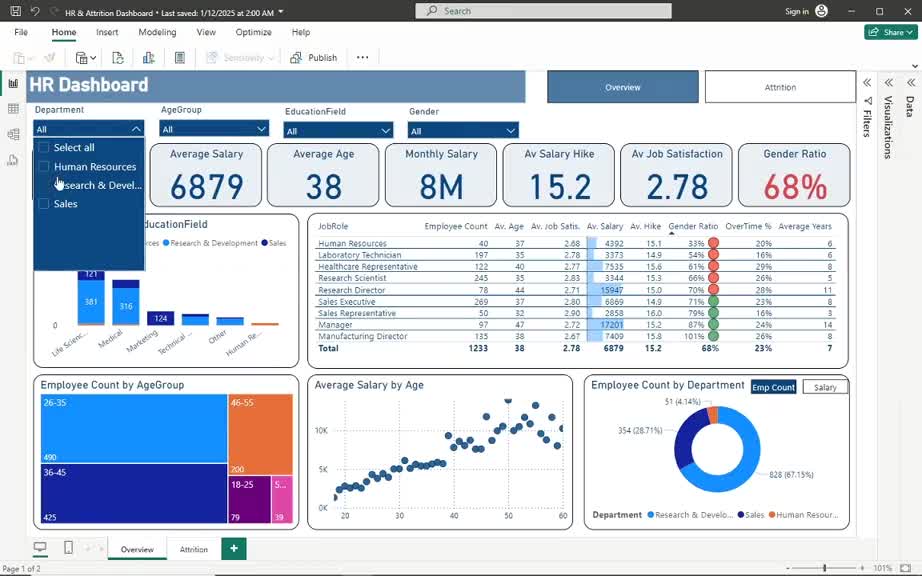Click the Undo arrow icon
This screenshot has width=922, height=576.
[x=35, y=11]
